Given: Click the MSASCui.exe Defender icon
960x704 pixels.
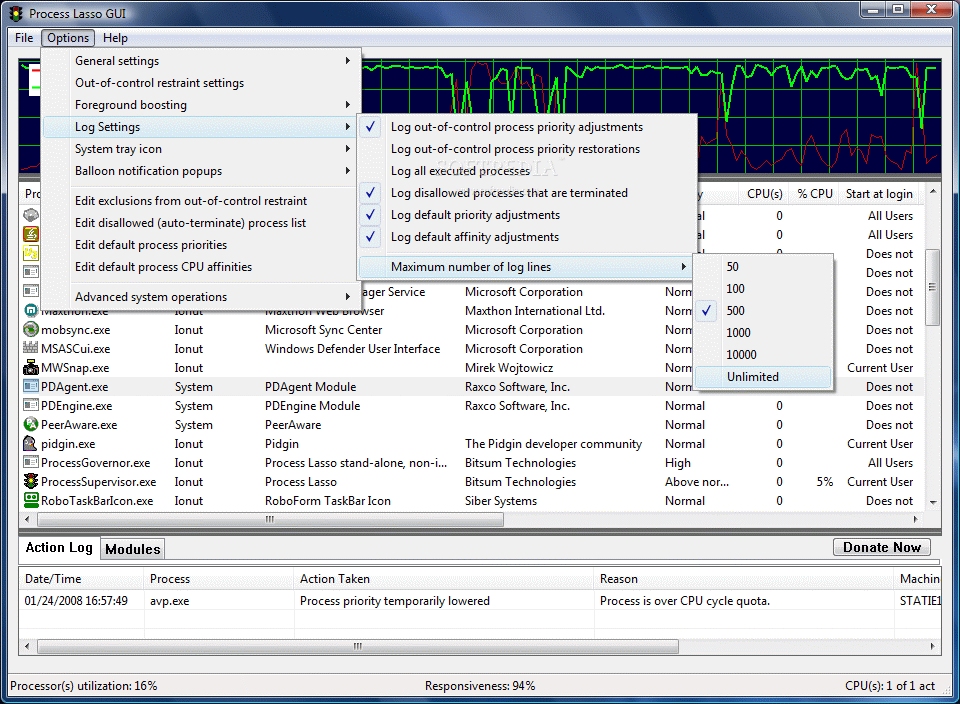Looking at the screenshot, I should coord(31,348).
